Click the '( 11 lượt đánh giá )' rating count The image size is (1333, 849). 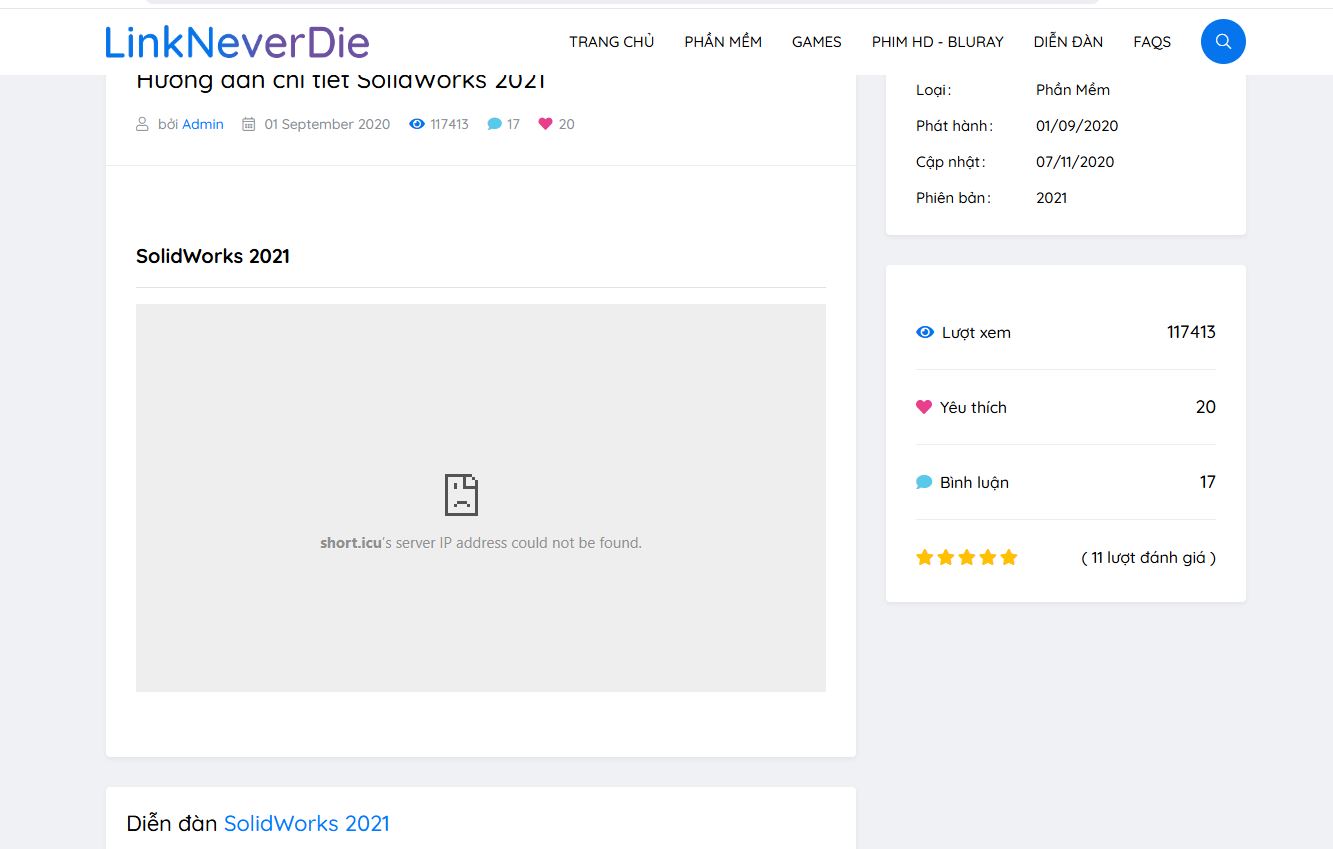1149,558
